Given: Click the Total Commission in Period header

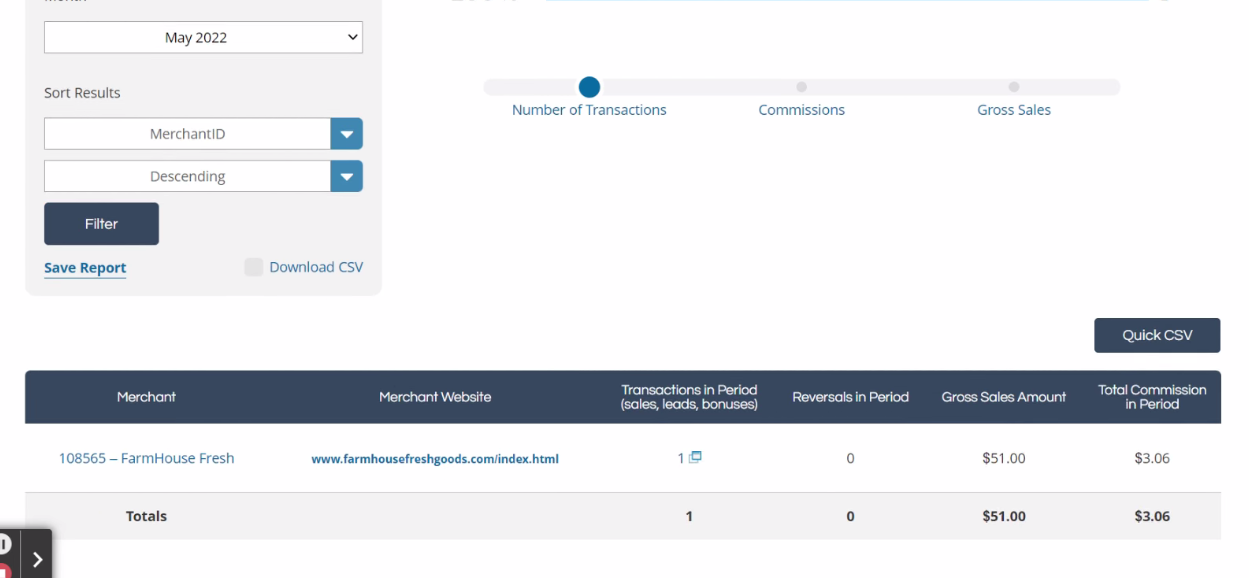Looking at the screenshot, I should click(1152, 397).
